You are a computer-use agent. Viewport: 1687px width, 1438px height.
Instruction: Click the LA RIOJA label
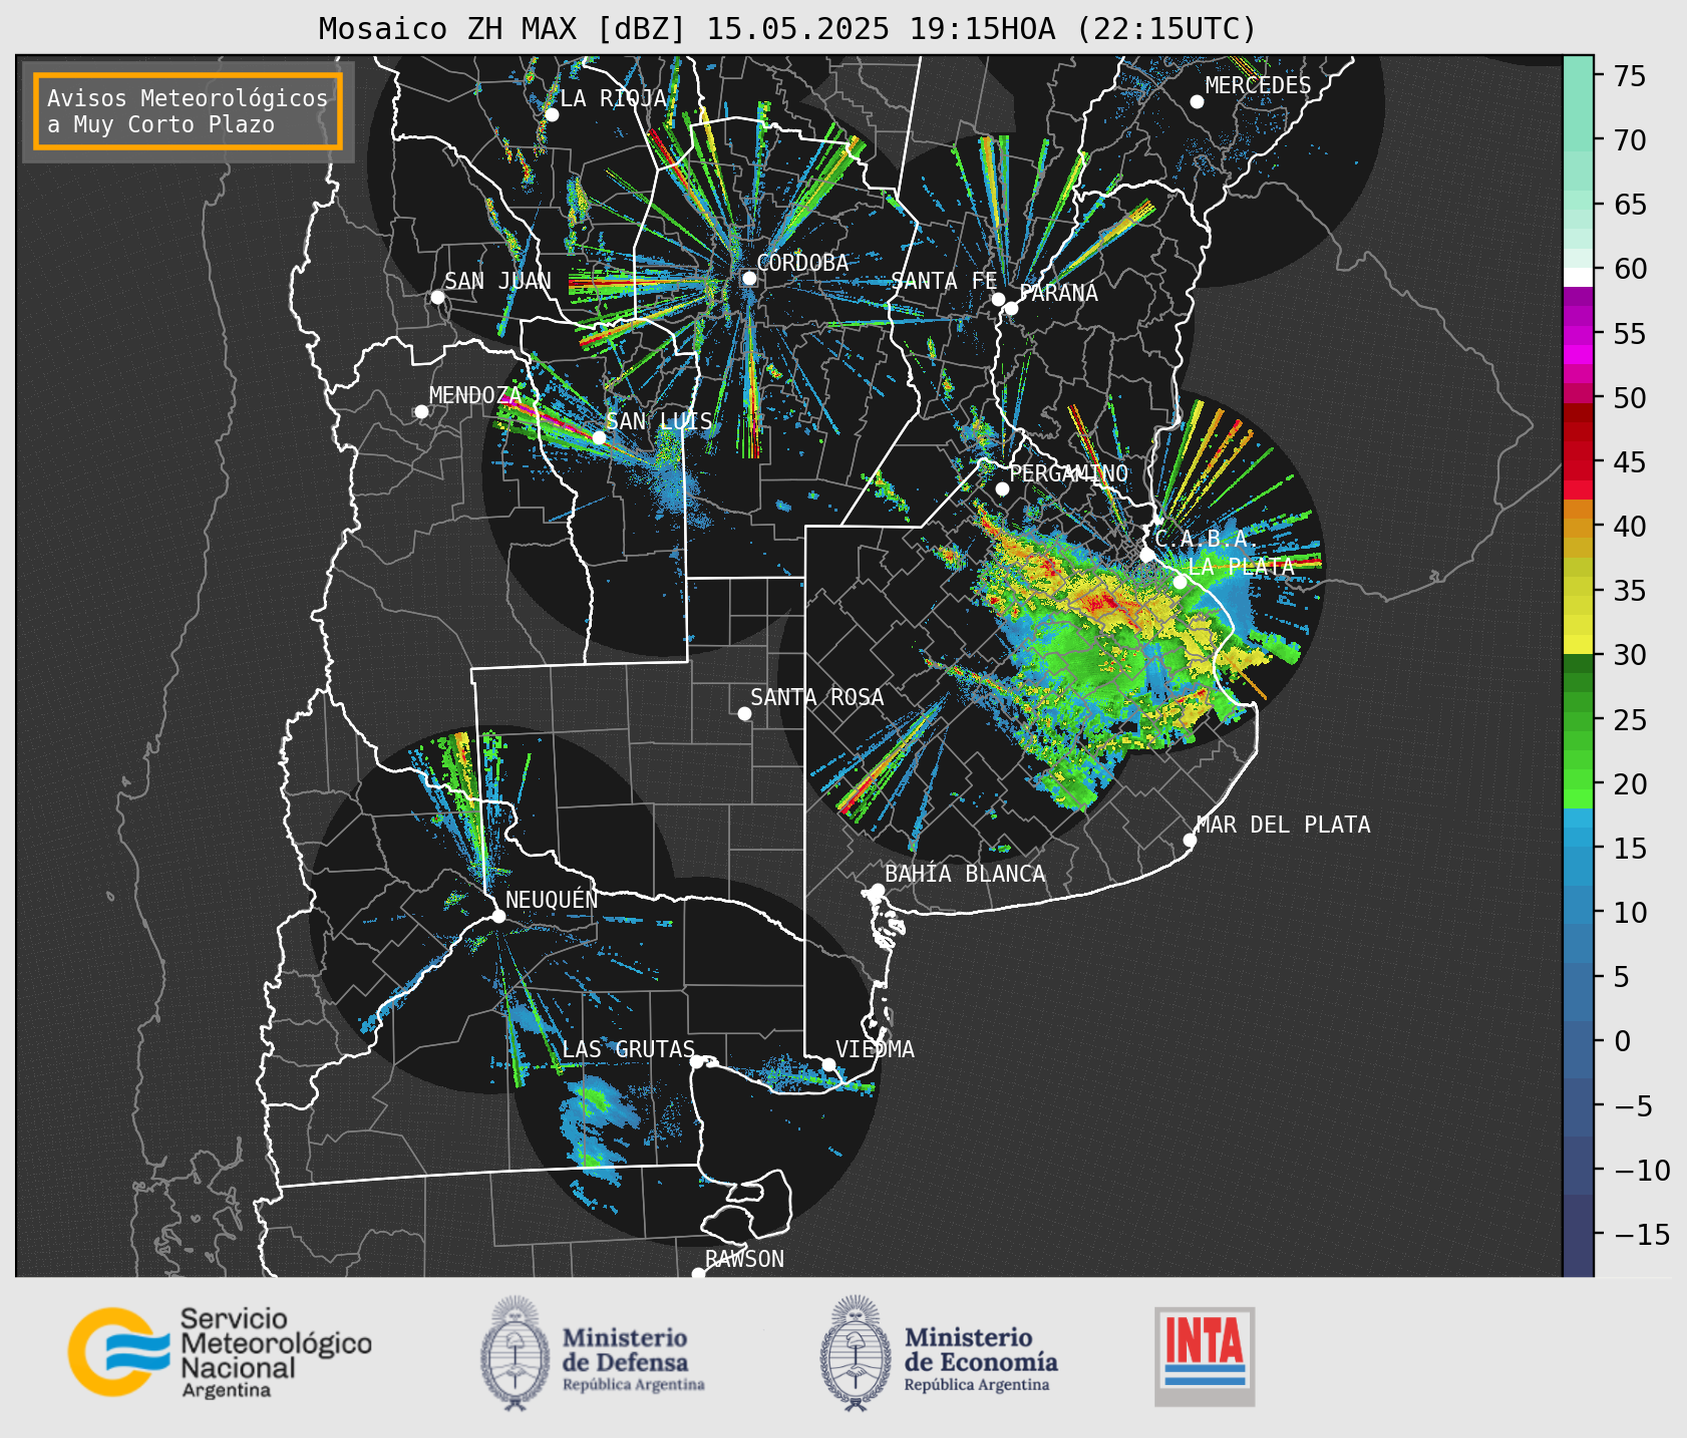pos(613,98)
